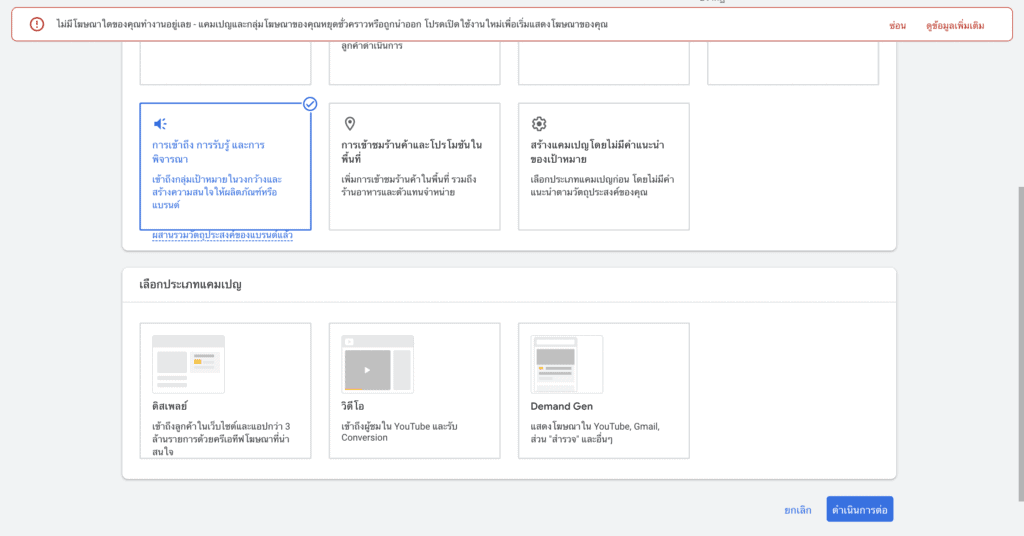This screenshot has width=1024, height=536.
Task: Select store visits and local promotions objective
Action: coord(415,166)
